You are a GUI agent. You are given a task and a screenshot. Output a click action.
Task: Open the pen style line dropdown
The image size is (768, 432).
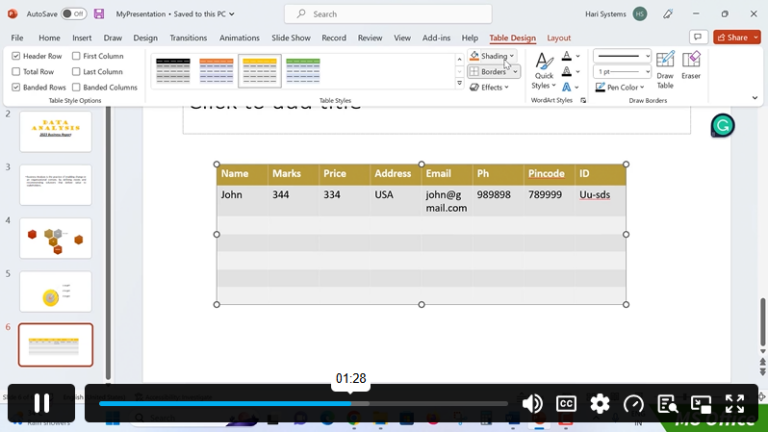pyautogui.click(x=622, y=56)
